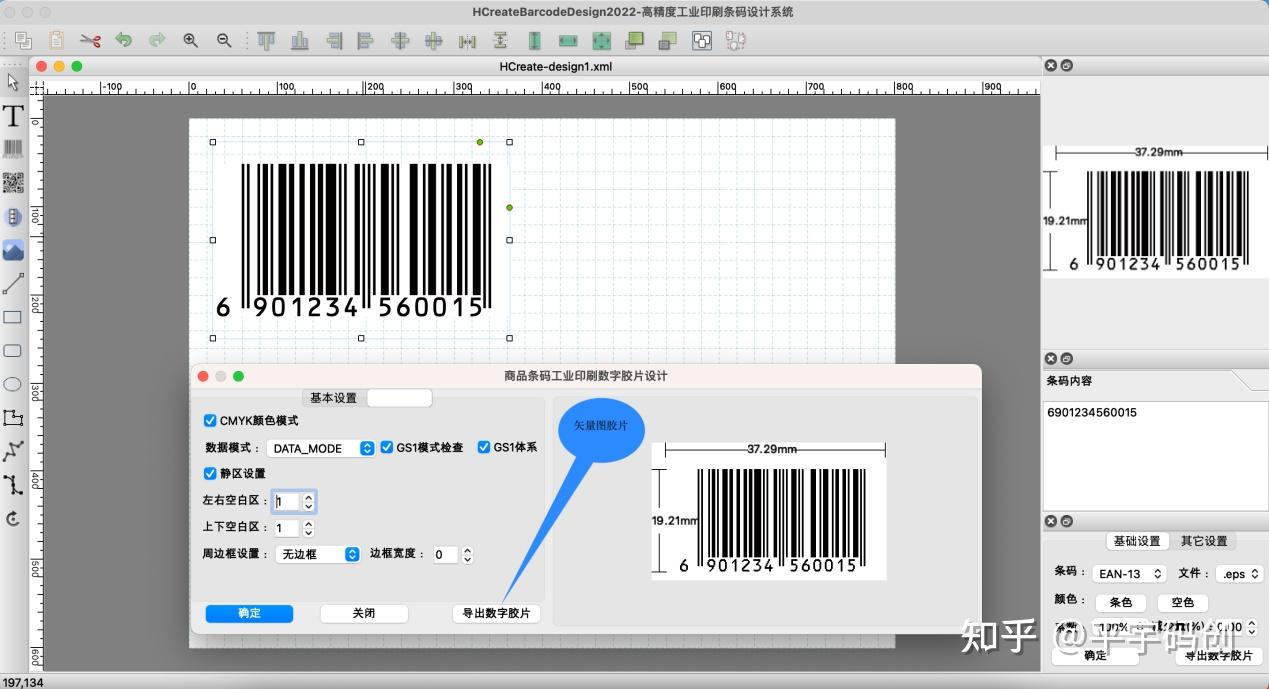Click the 上下空白区 stepper arrows

click(x=308, y=528)
